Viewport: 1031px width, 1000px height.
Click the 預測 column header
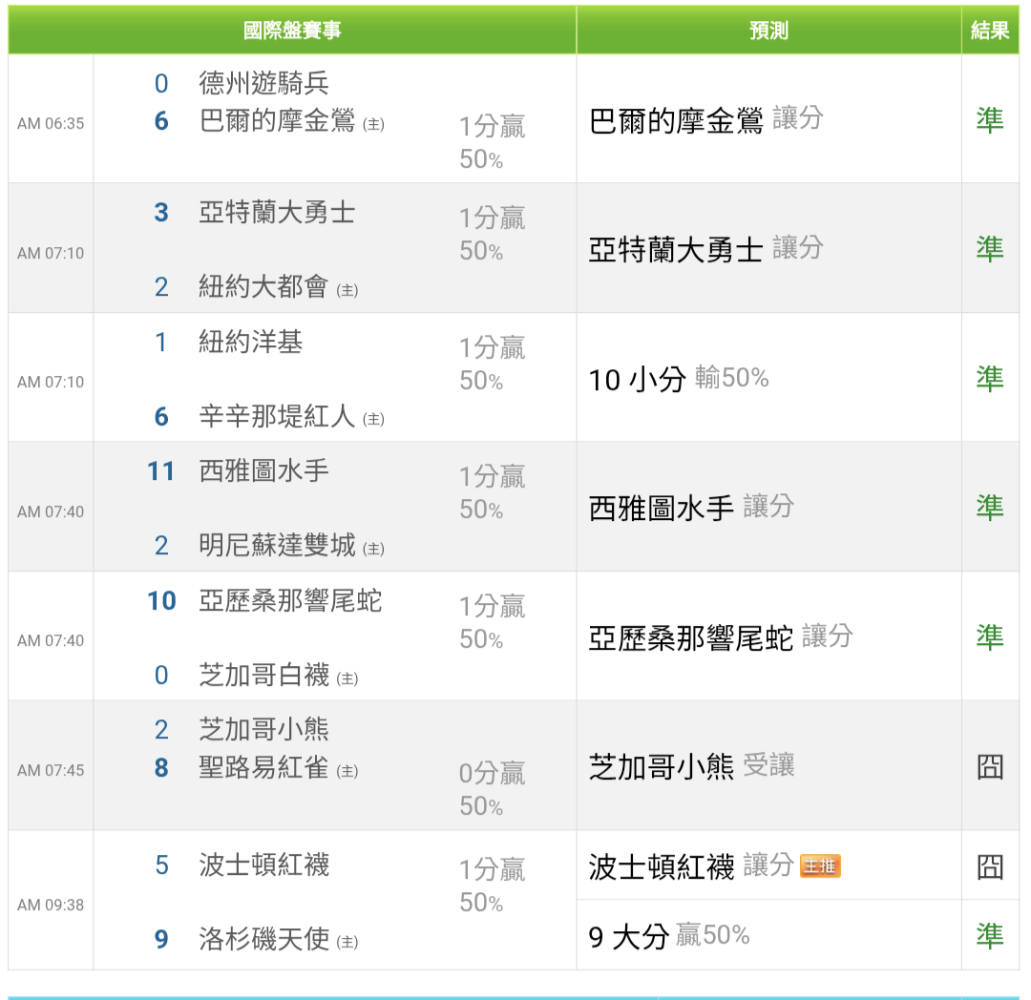coord(769,30)
